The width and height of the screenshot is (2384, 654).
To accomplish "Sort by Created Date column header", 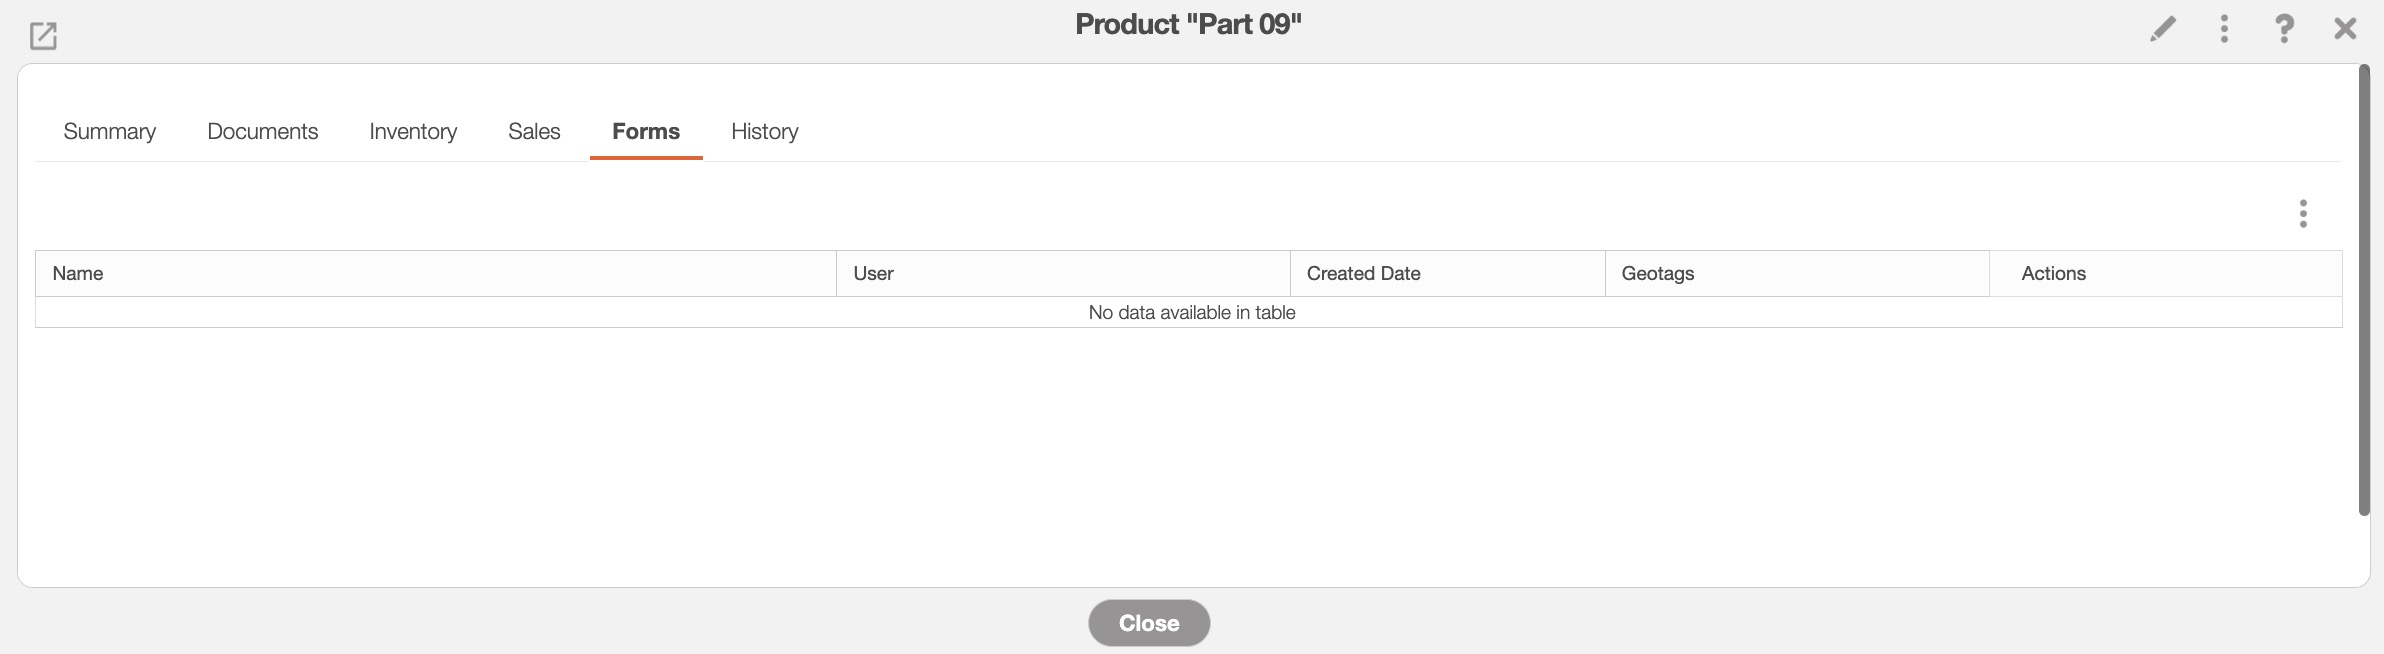I will 1363,274.
